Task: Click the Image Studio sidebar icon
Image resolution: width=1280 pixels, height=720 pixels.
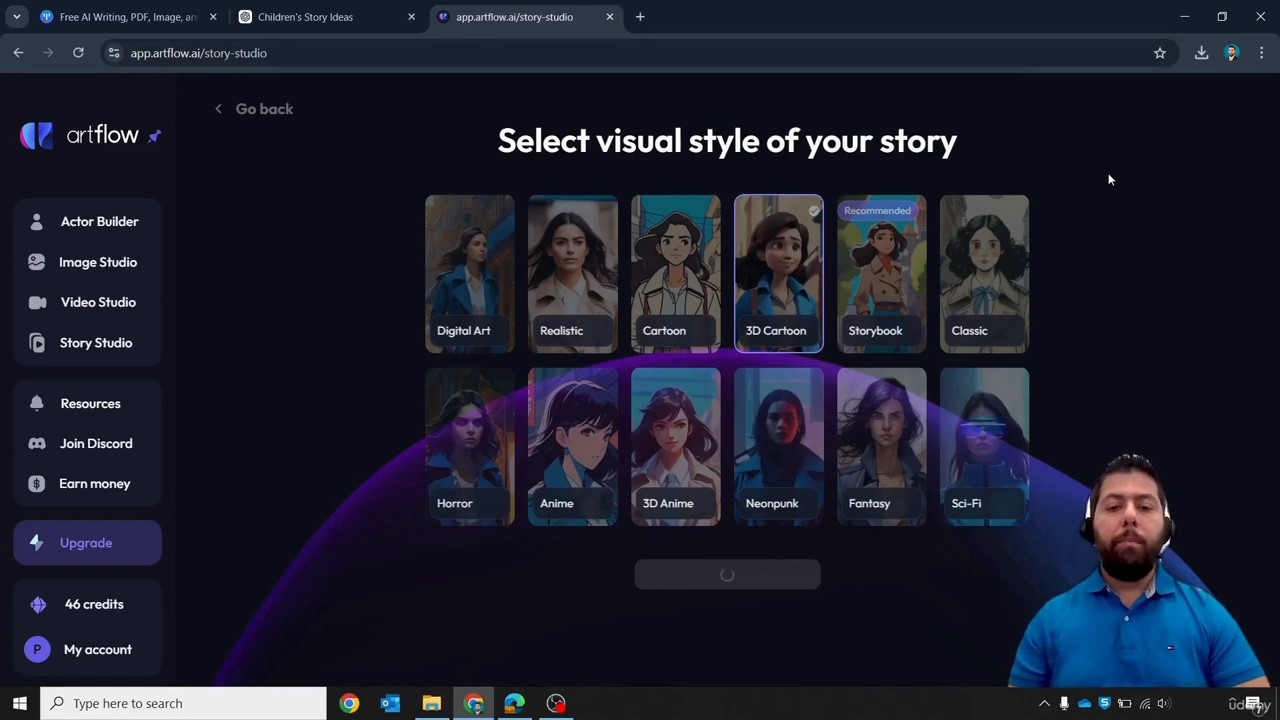Action: click(x=37, y=262)
